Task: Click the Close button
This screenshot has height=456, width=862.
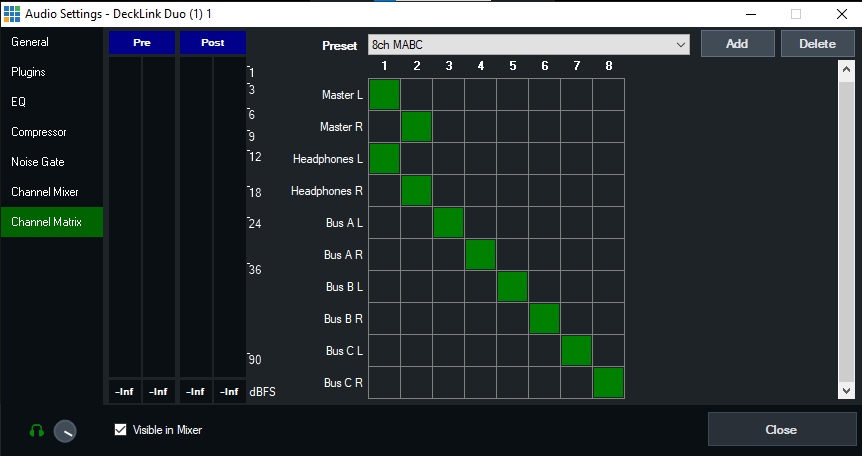Action: (x=780, y=430)
